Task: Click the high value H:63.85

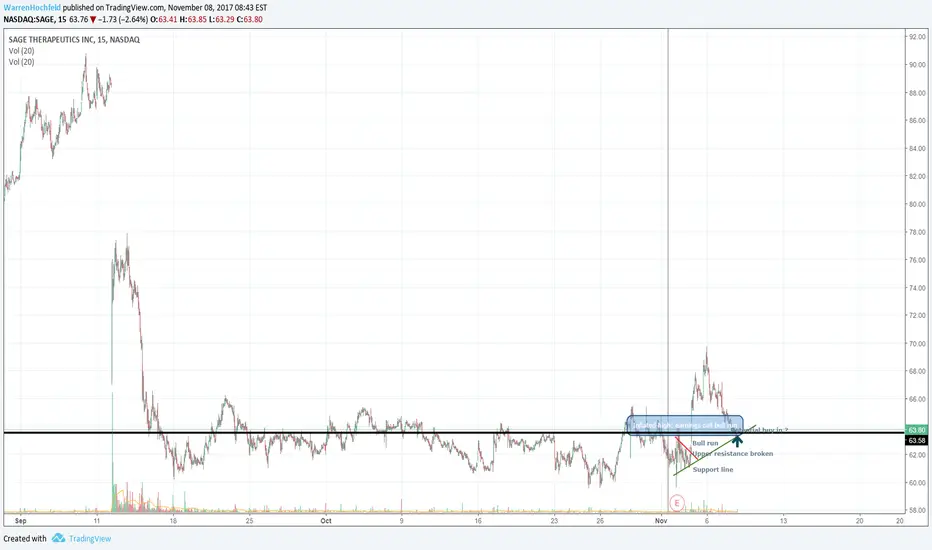Action: click(193, 20)
